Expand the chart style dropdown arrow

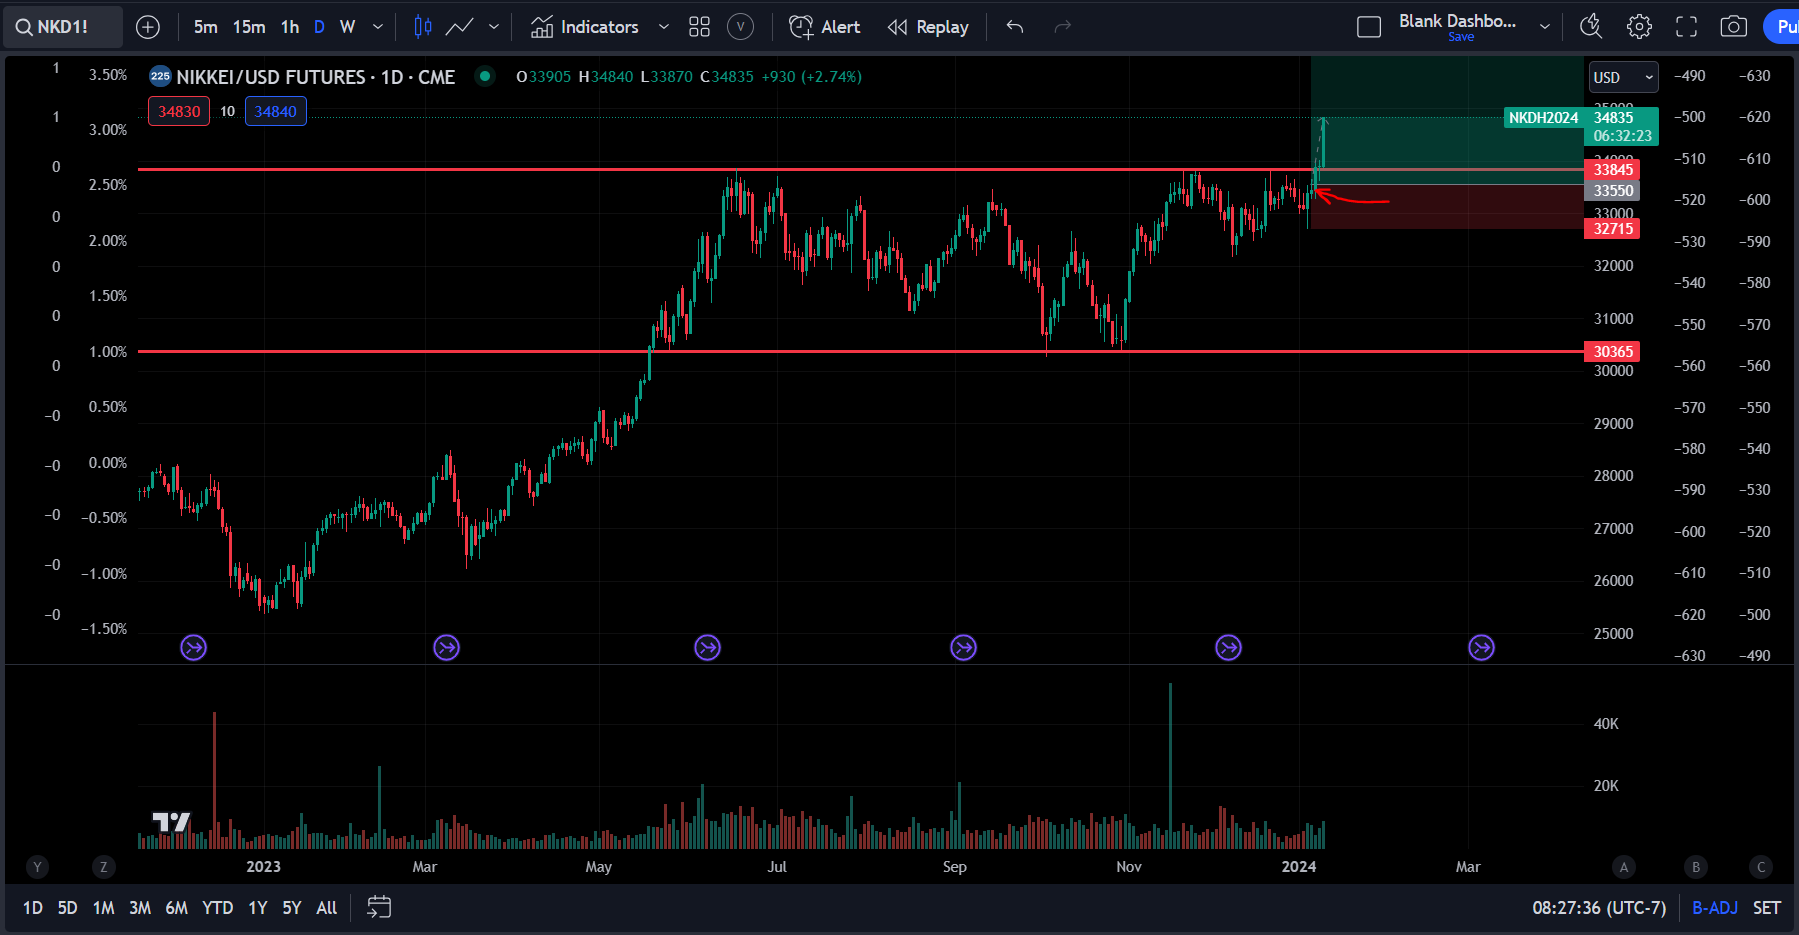pyautogui.click(x=493, y=27)
